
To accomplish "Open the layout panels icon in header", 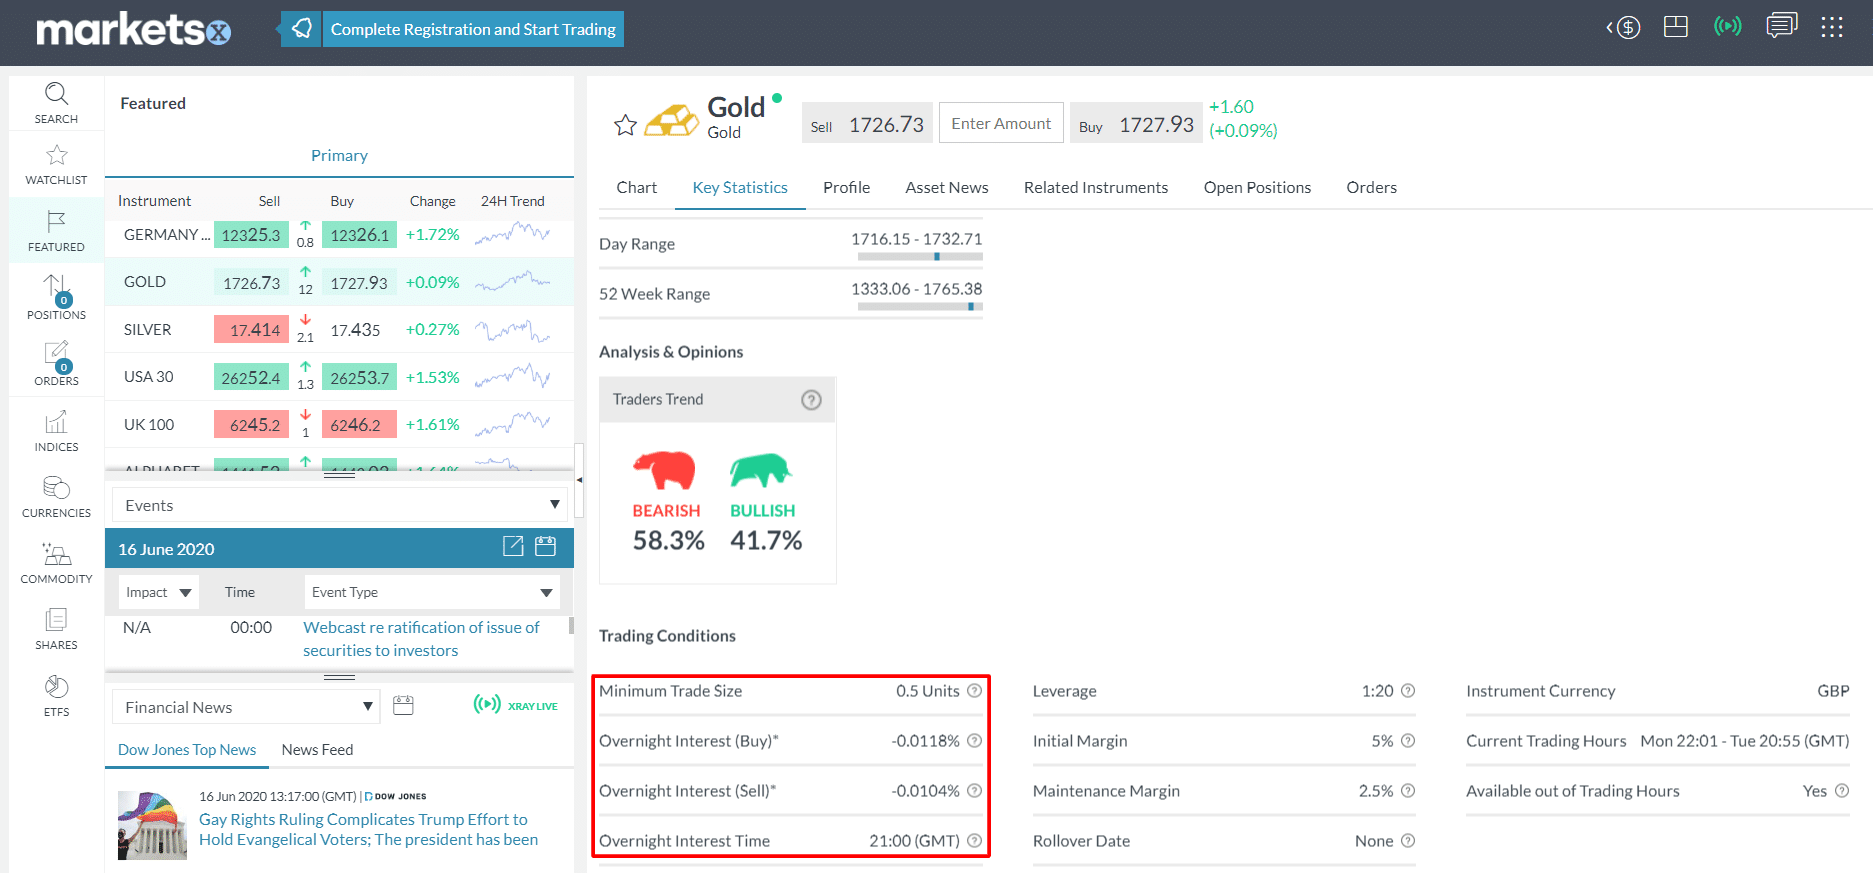I will click(x=1676, y=27).
